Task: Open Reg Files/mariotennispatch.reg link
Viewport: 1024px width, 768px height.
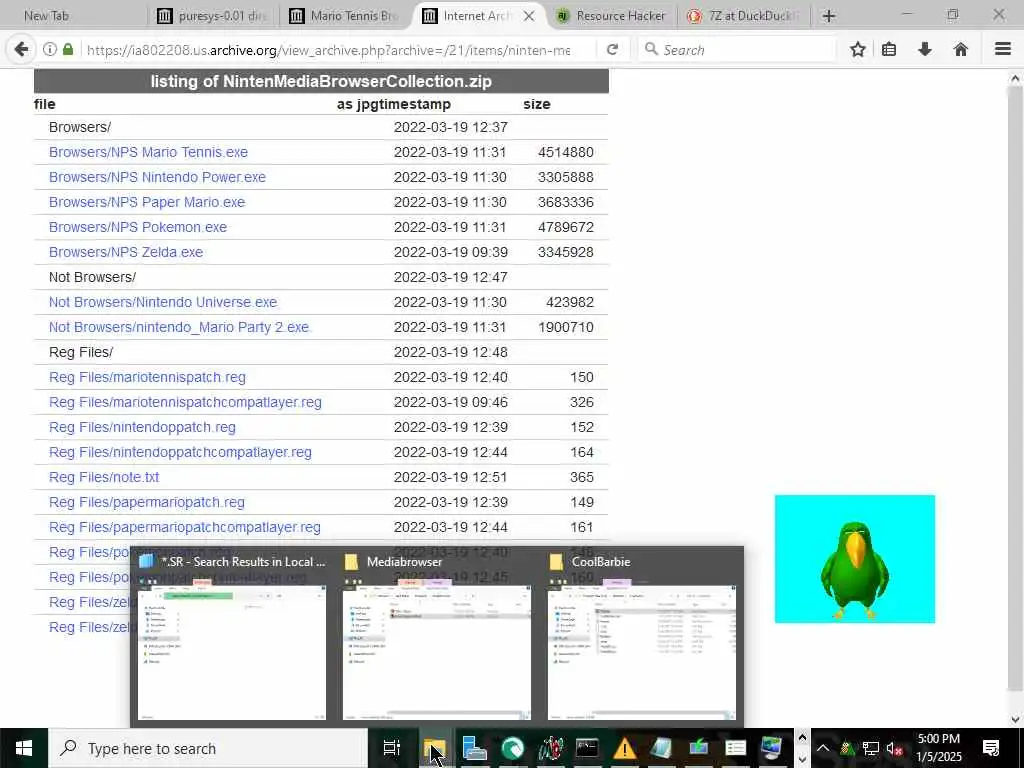Action: [147, 377]
